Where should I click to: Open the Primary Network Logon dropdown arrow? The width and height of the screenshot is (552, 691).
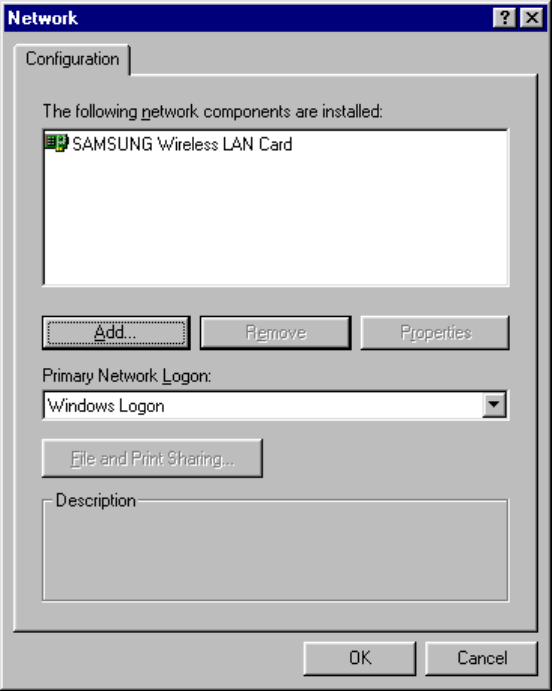(x=494, y=404)
